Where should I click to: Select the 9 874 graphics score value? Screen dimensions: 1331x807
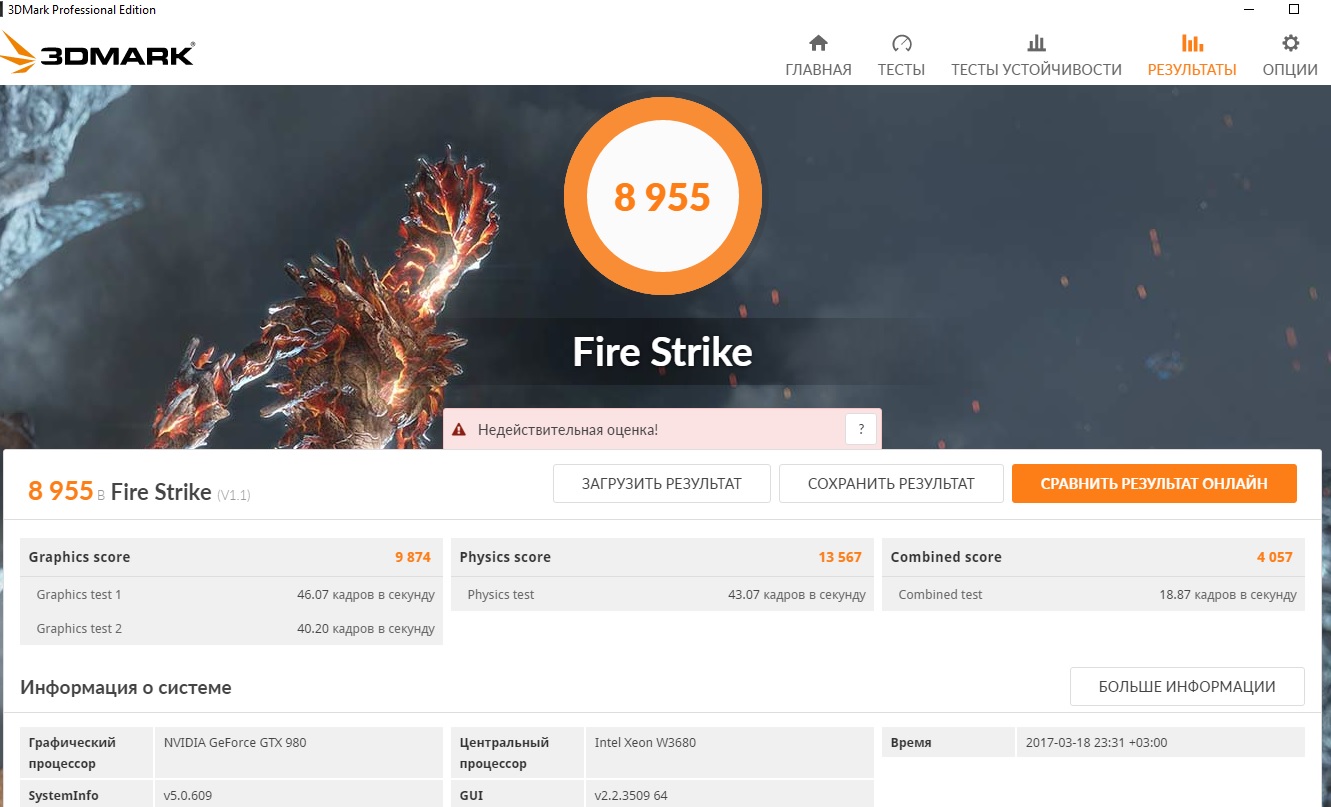point(413,557)
